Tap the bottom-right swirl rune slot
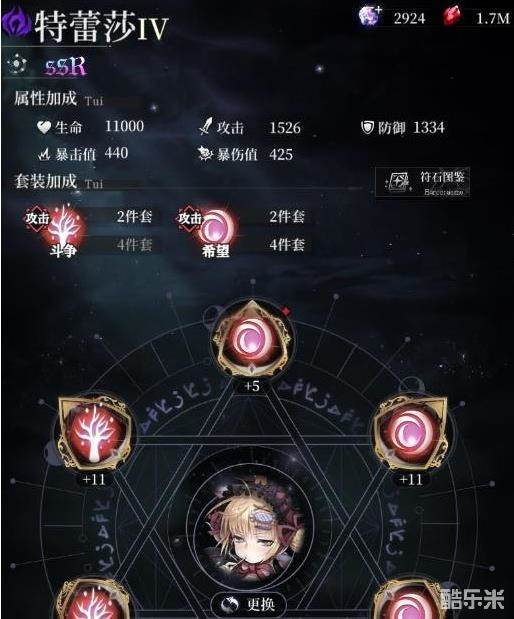 click(407, 599)
